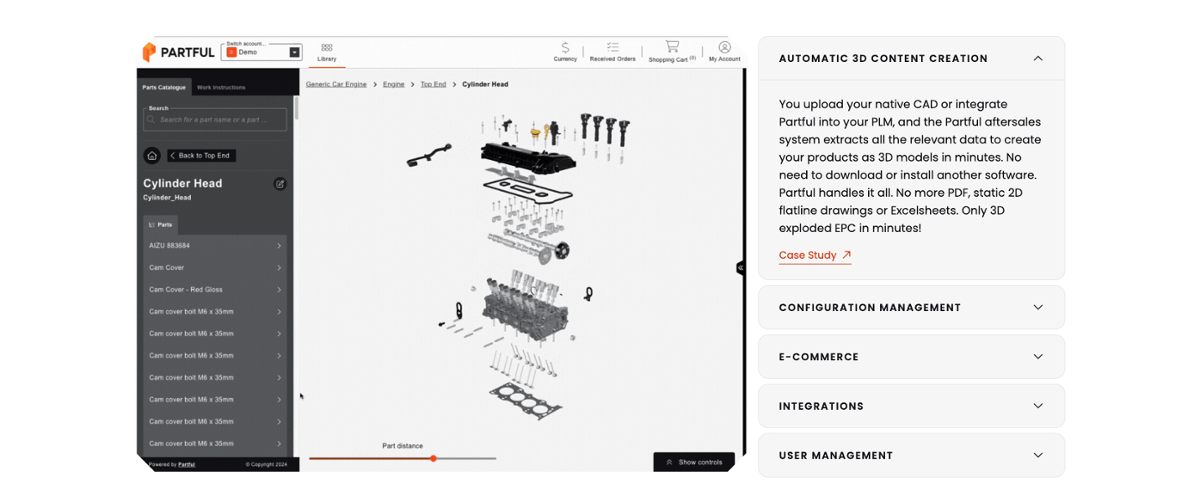Image resolution: width=1200 pixels, height=502 pixels.
Task: Collapse the side panel with double-arrow handle
Action: pyautogui.click(x=740, y=268)
